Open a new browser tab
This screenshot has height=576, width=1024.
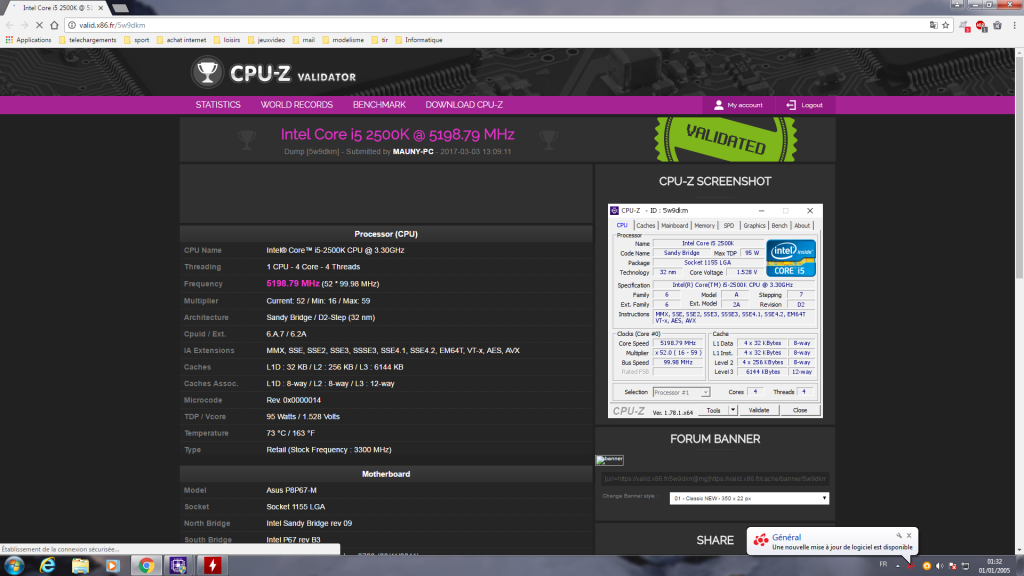[121, 8]
